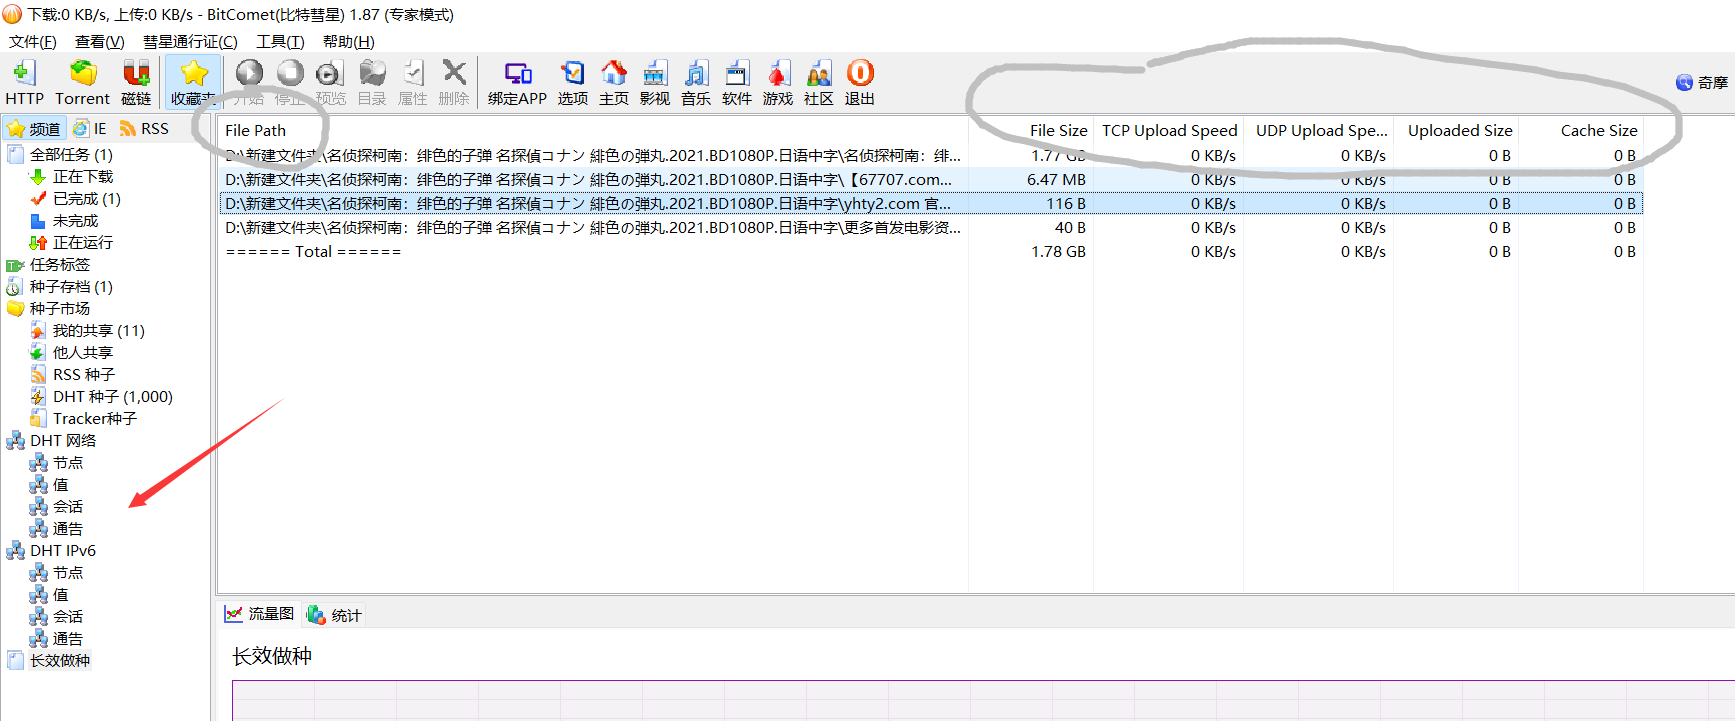Screen dimensions: 1735x721
Task: Switch to the 流量图 tab
Action: 260,614
